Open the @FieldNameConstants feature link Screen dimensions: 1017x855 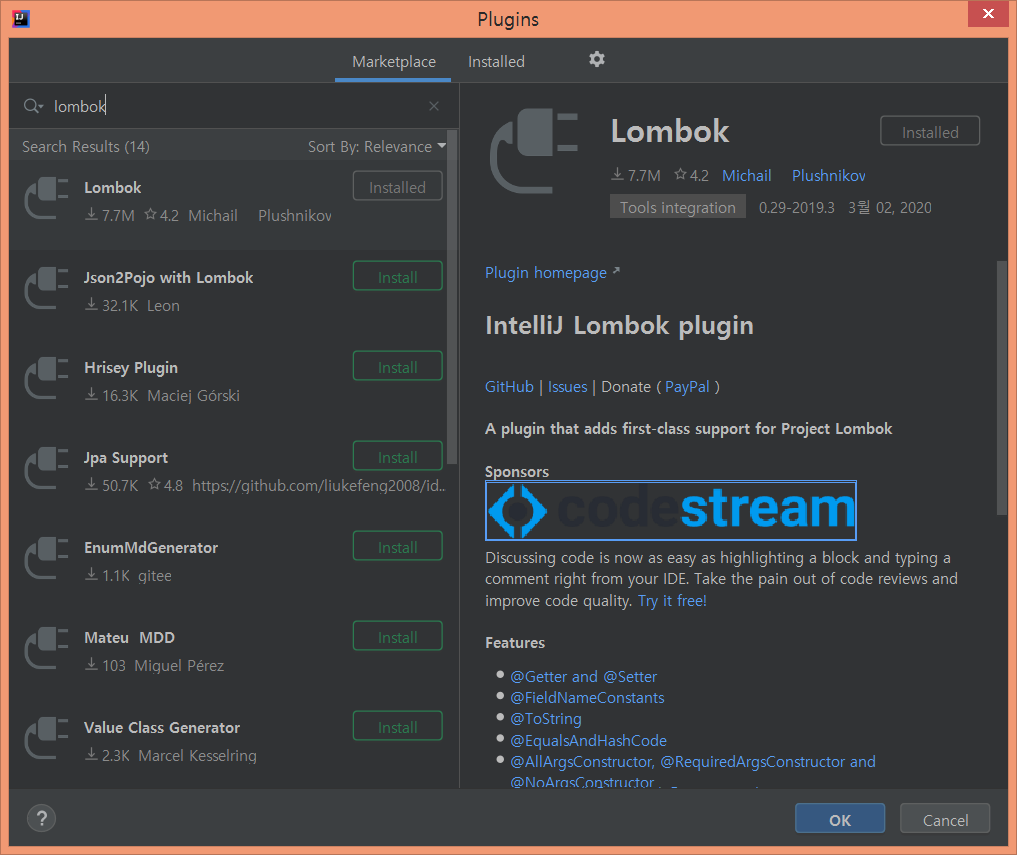pyautogui.click(x=587, y=698)
